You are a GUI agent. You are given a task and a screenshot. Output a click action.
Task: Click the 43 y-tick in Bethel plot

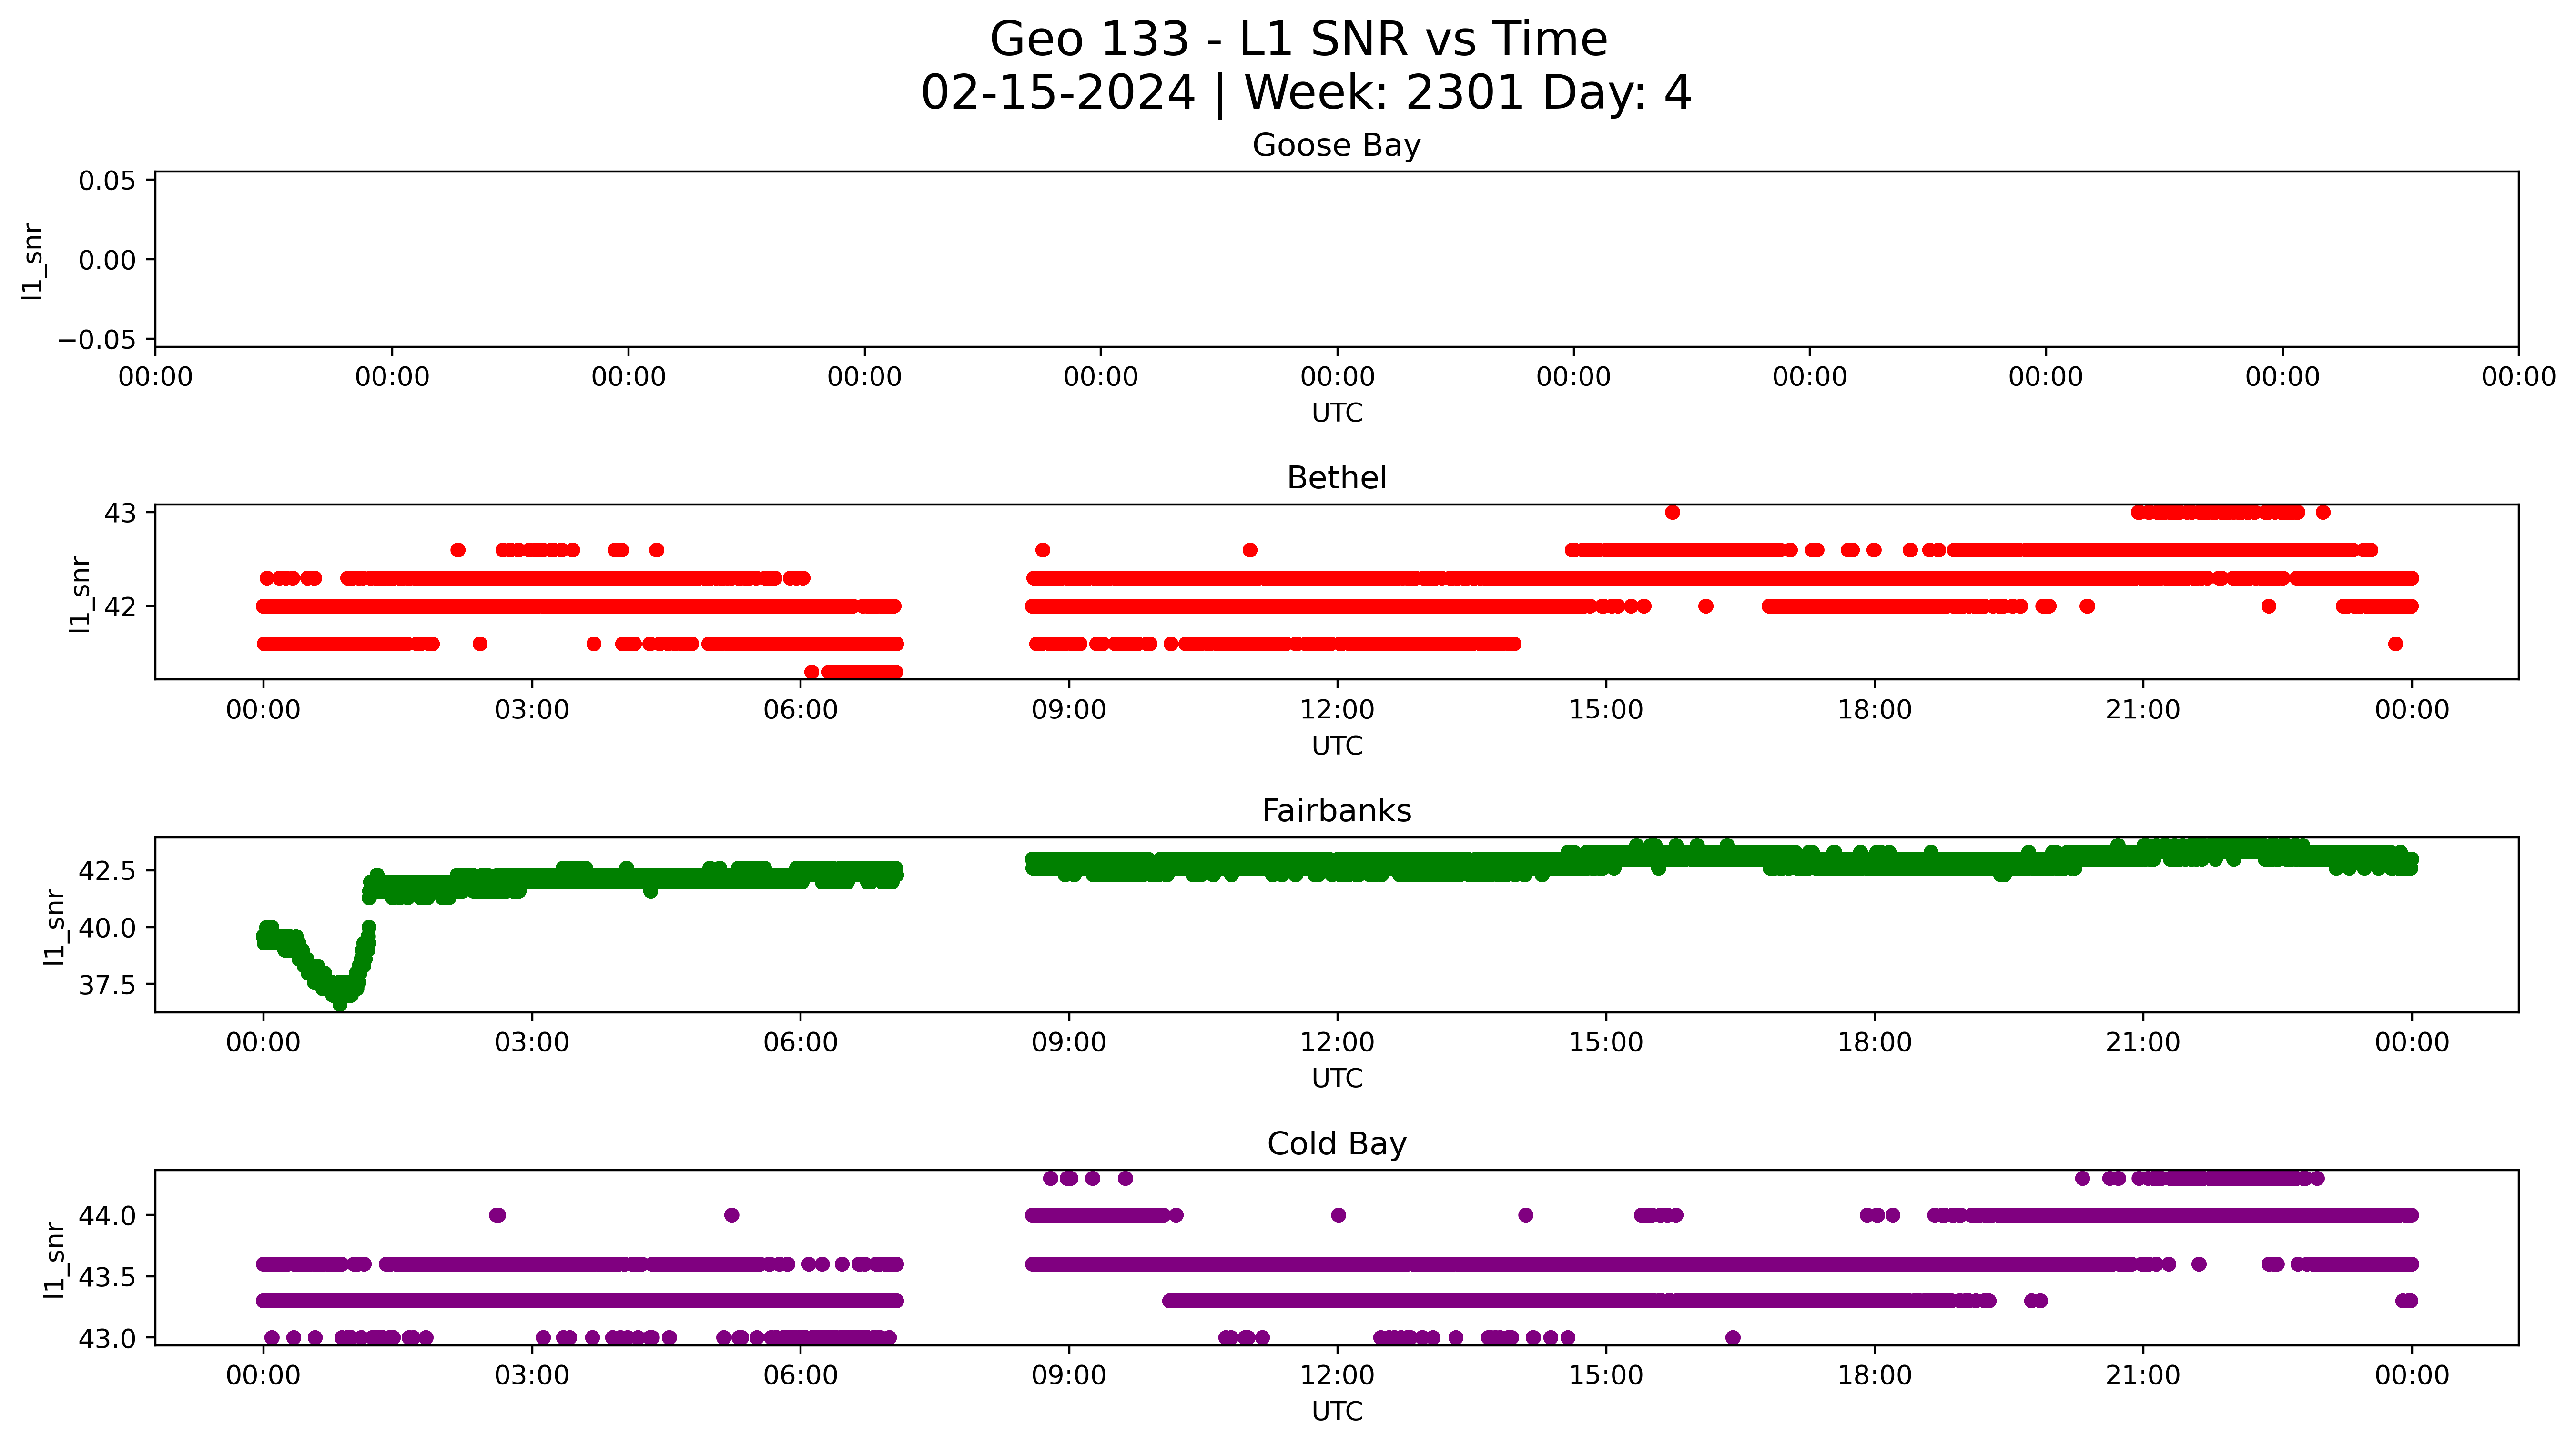pos(120,513)
